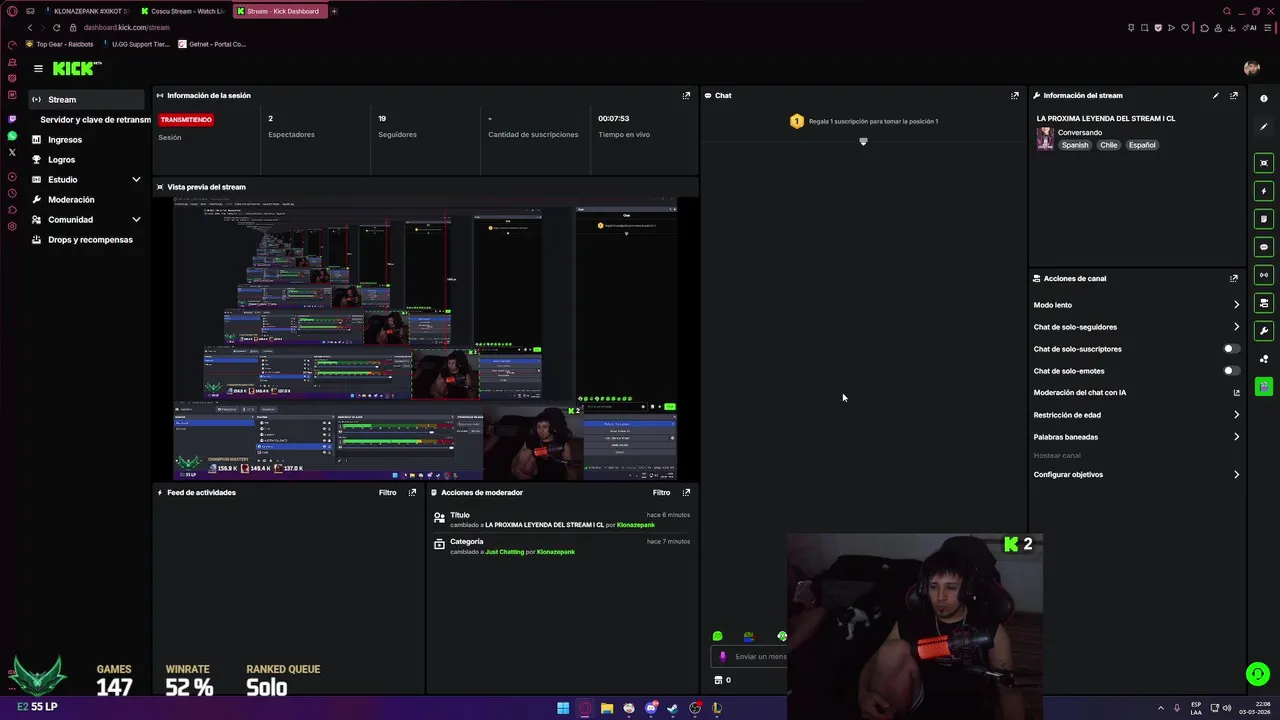Click the green Kick emote in chat

pyautogui.click(x=717, y=636)
